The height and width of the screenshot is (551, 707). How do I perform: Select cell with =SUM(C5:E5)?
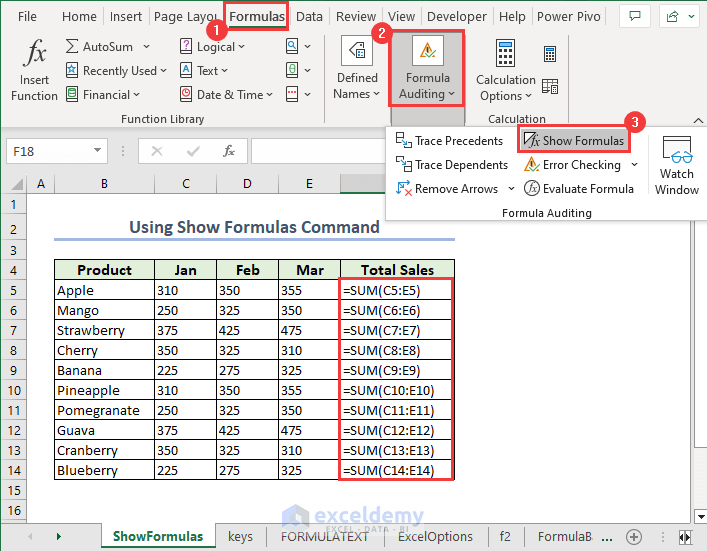tap(397, 290)
